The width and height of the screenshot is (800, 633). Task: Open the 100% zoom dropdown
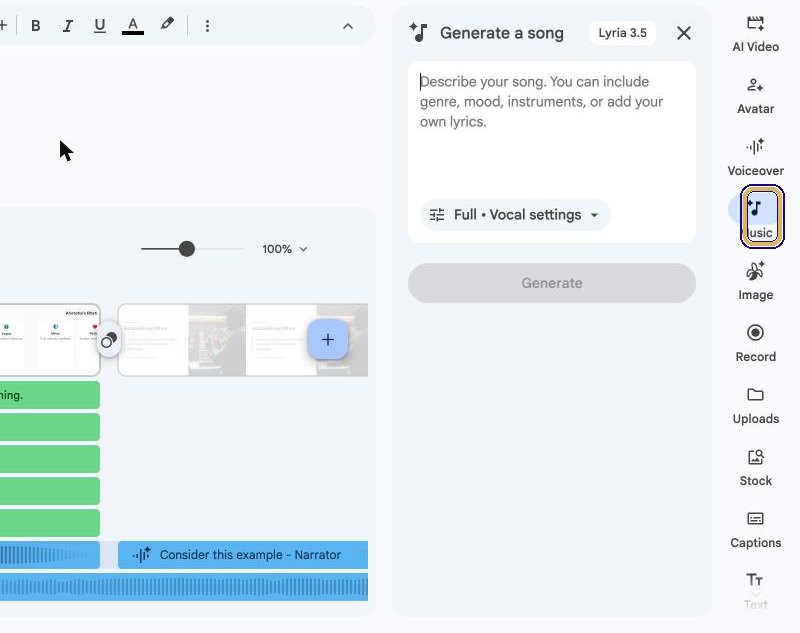pos(285,249)
